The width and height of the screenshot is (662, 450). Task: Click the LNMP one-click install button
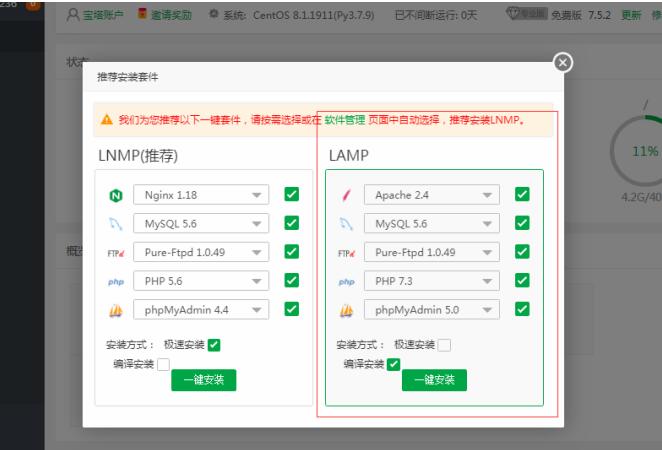[x=204, y=380]
